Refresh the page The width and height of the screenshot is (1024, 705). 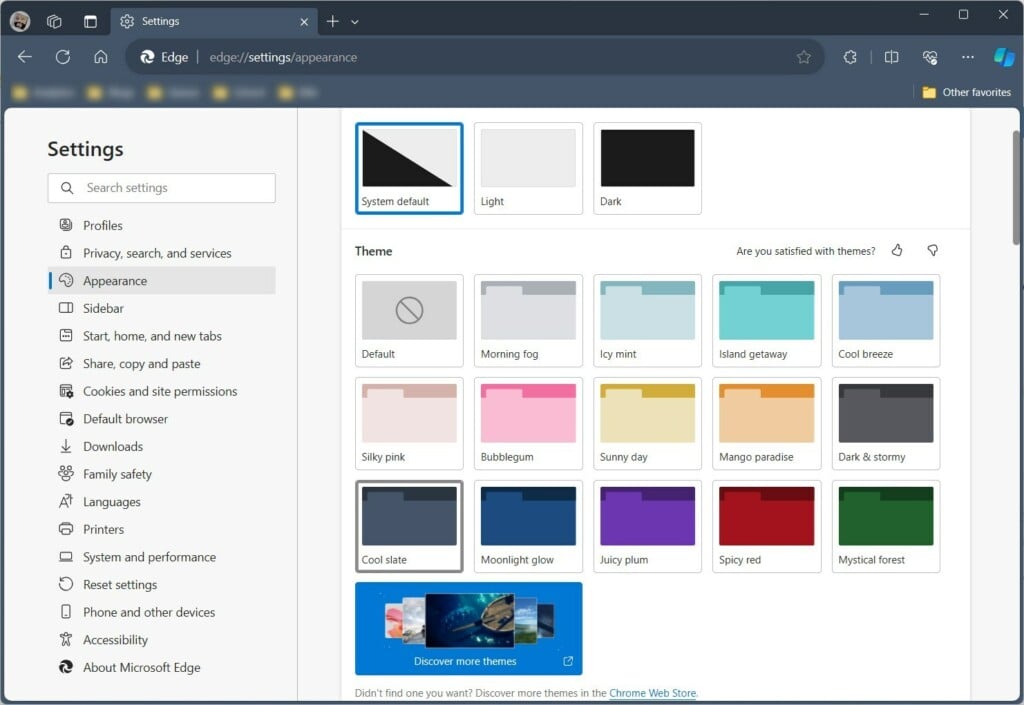point(63,57)
